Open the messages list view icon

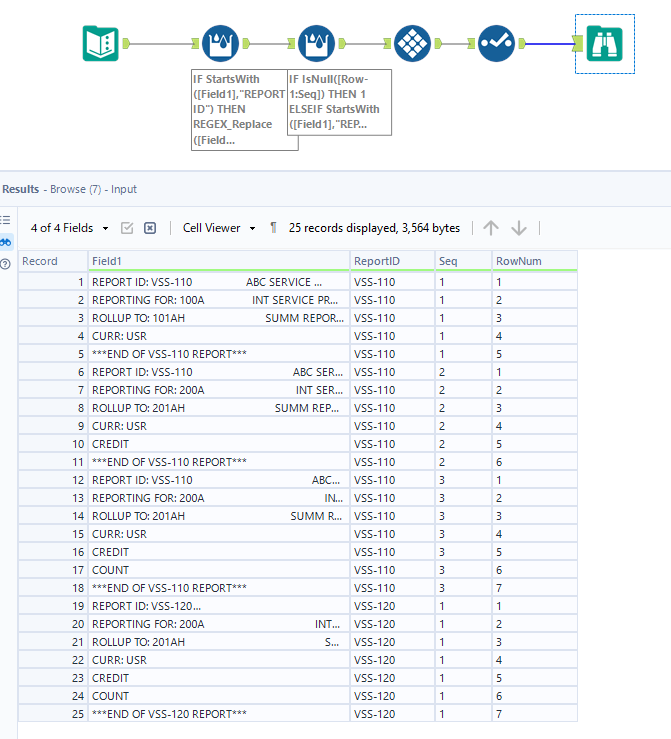[5, 220]
